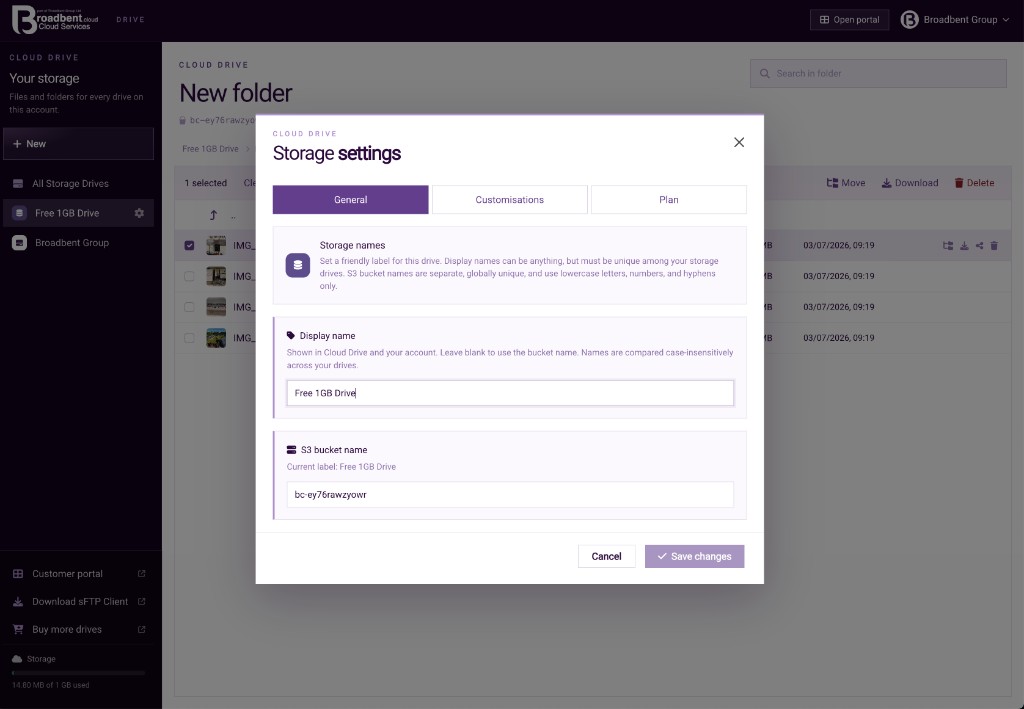Click the share icon in the selected row

click(x=979, y=245)
